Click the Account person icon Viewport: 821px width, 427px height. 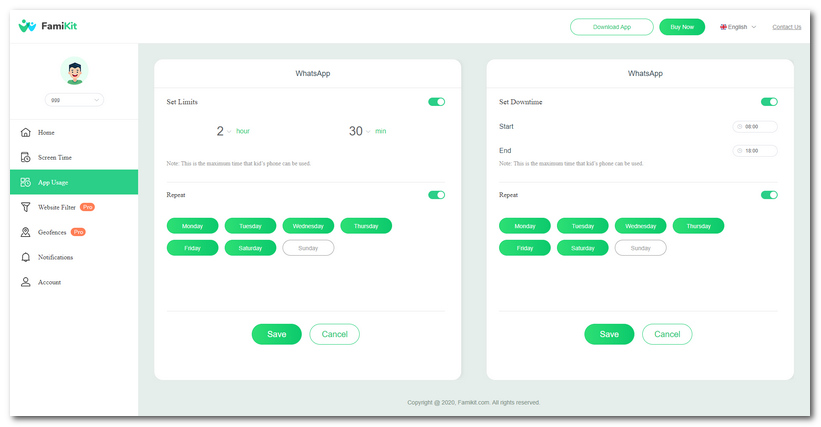pyautogui.click(x=25, y=282)
